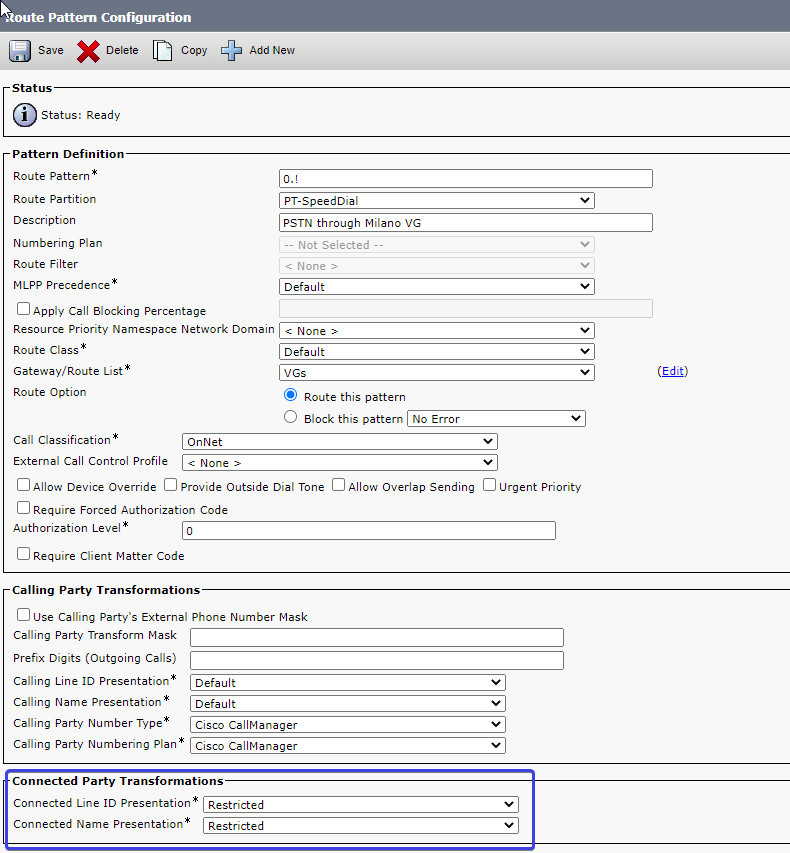Screen dimensions: 790x853
Task: Click the Route Pattern text field
Action: point(465,179)
